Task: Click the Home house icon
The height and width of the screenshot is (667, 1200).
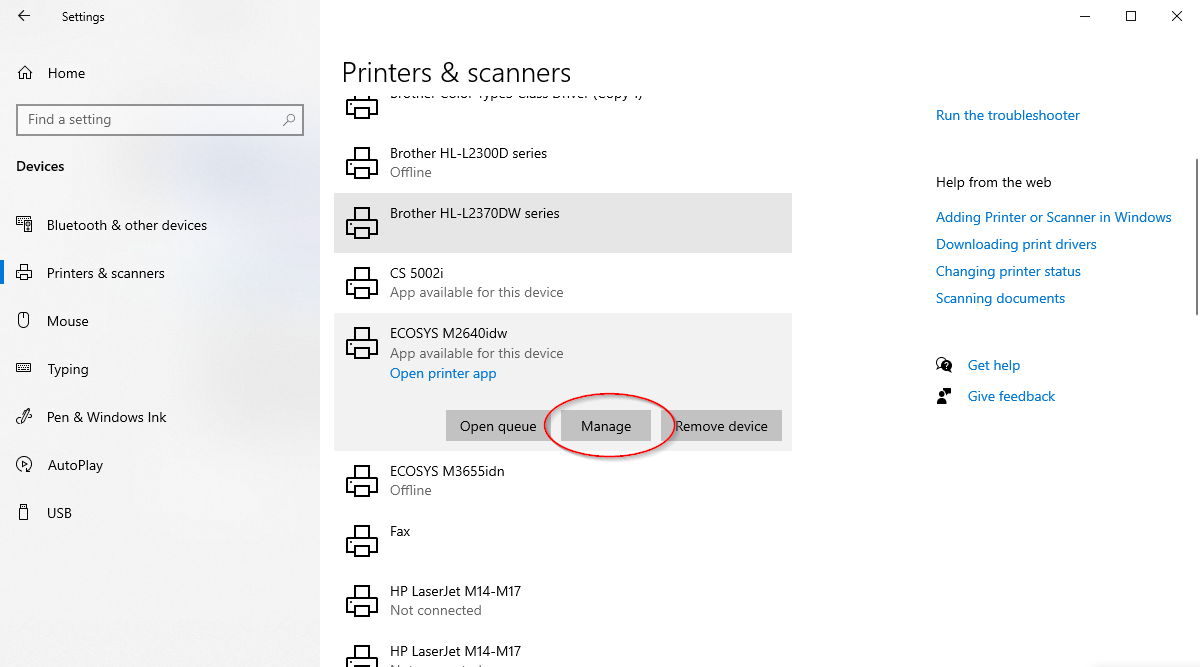Action: pyautogui.click(x=25, y=73)
